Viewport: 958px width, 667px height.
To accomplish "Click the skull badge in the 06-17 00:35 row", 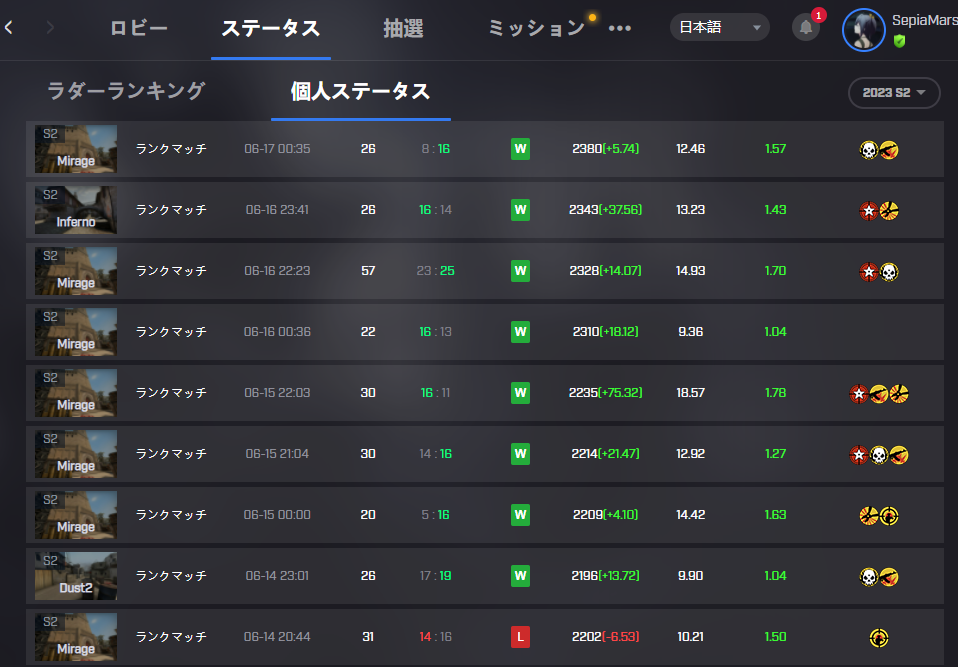I will (x=869, y=150).
